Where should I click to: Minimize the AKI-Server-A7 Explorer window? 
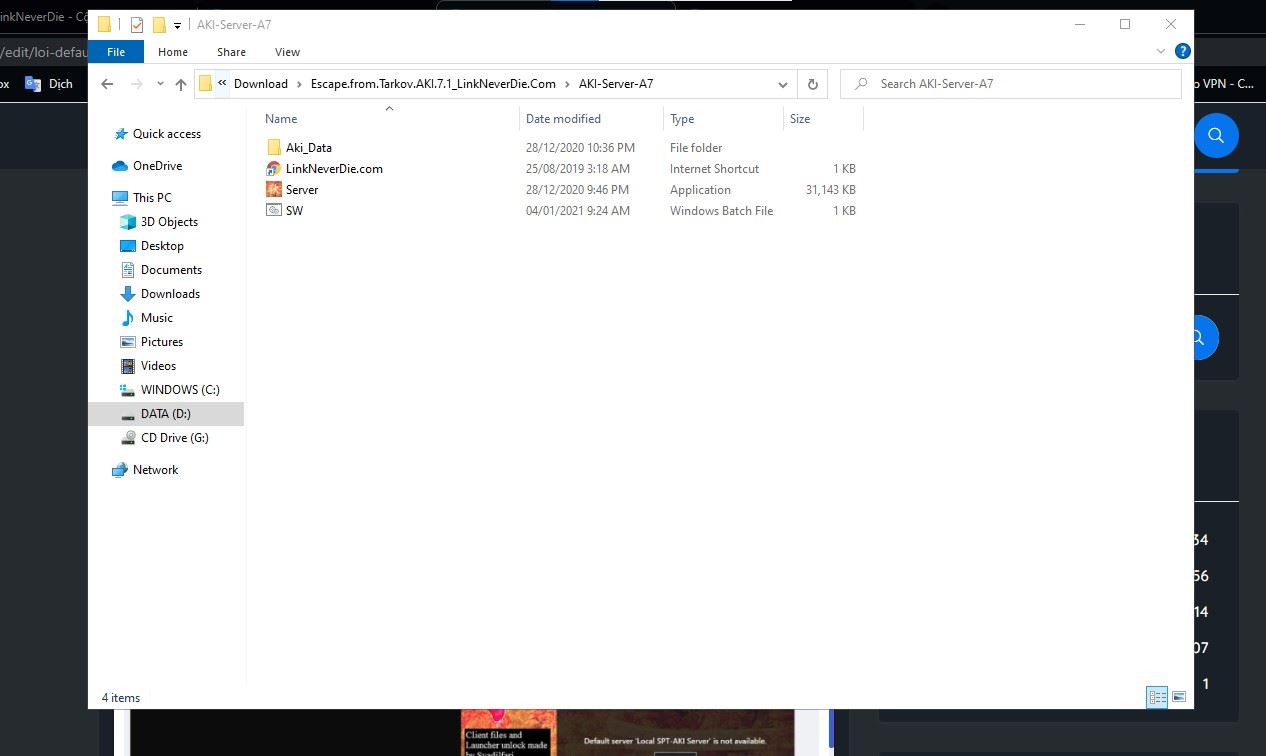coord(1080,24)
